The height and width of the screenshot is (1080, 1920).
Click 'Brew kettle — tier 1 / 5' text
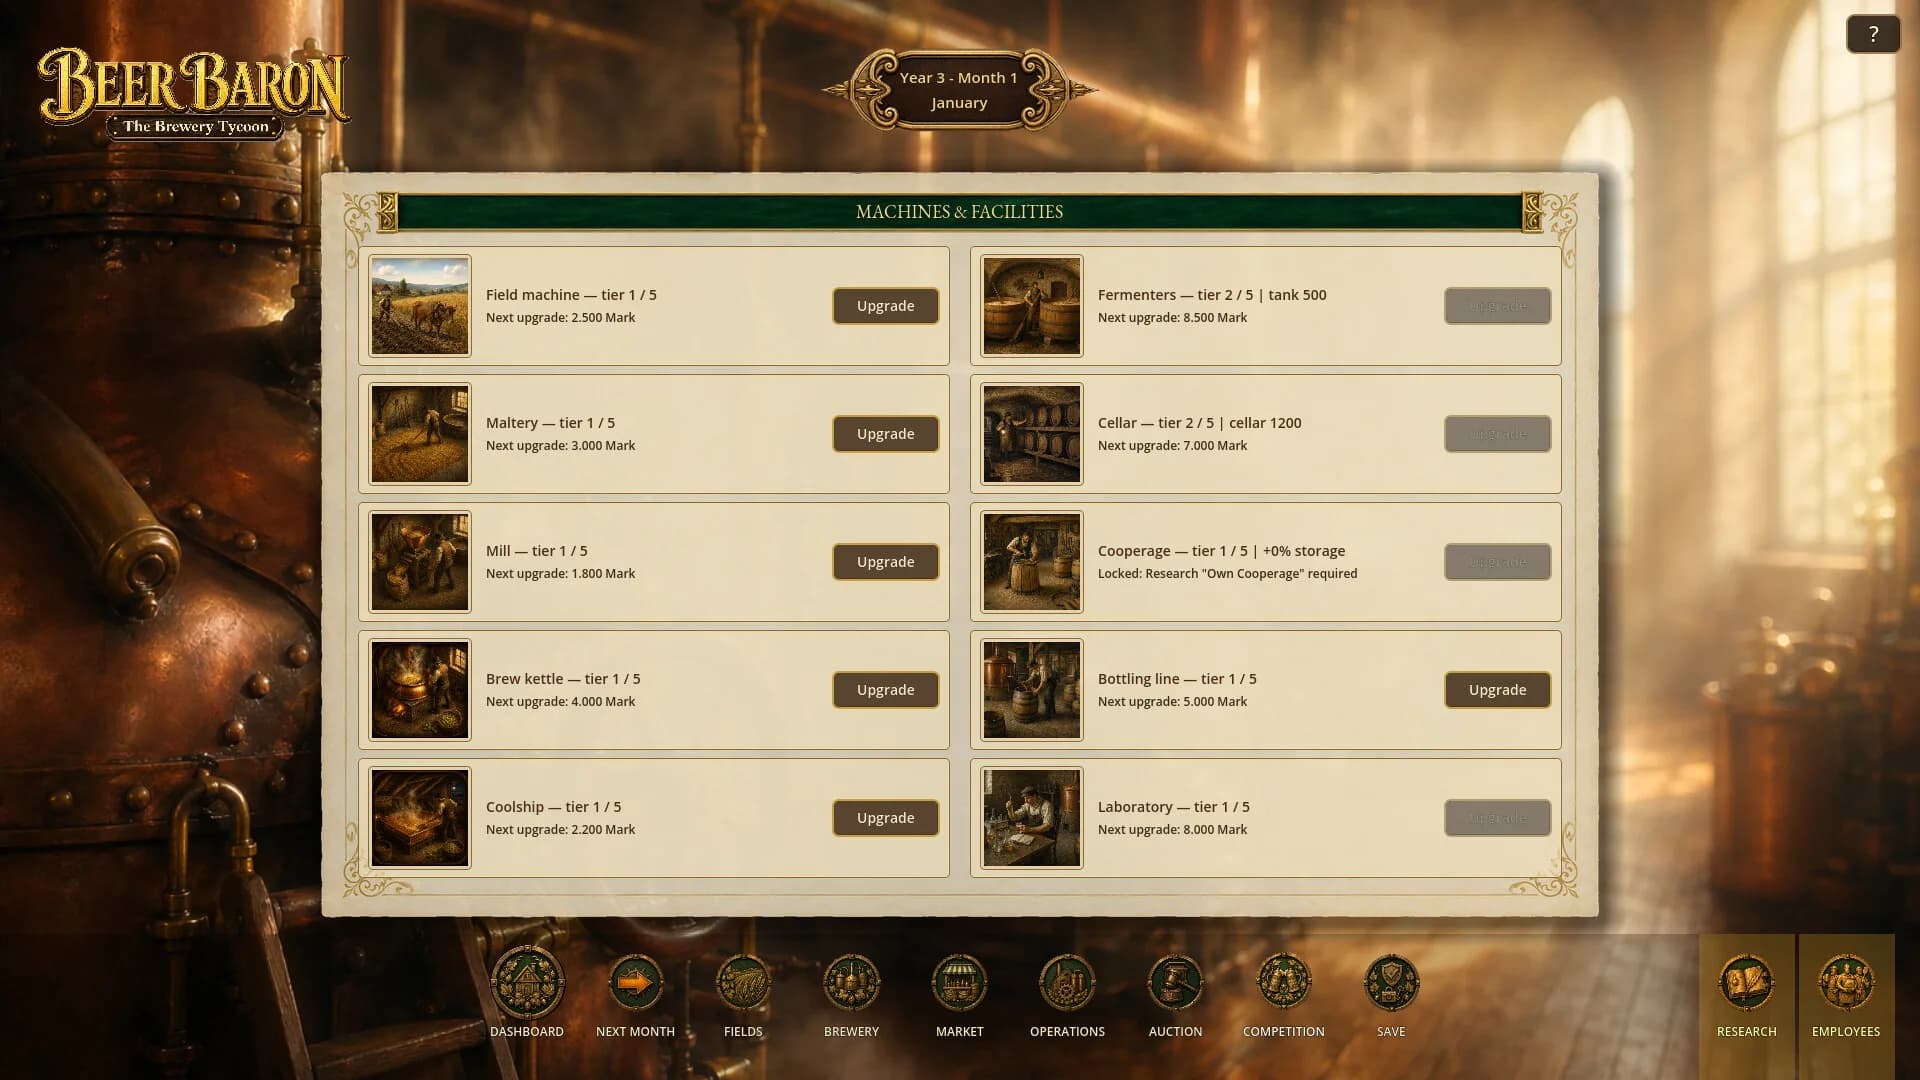pos(563,679)
